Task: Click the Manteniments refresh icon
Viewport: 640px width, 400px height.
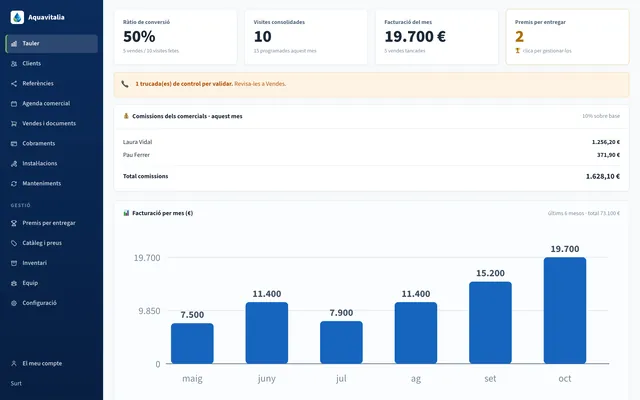Action: (x=14, y=184)
